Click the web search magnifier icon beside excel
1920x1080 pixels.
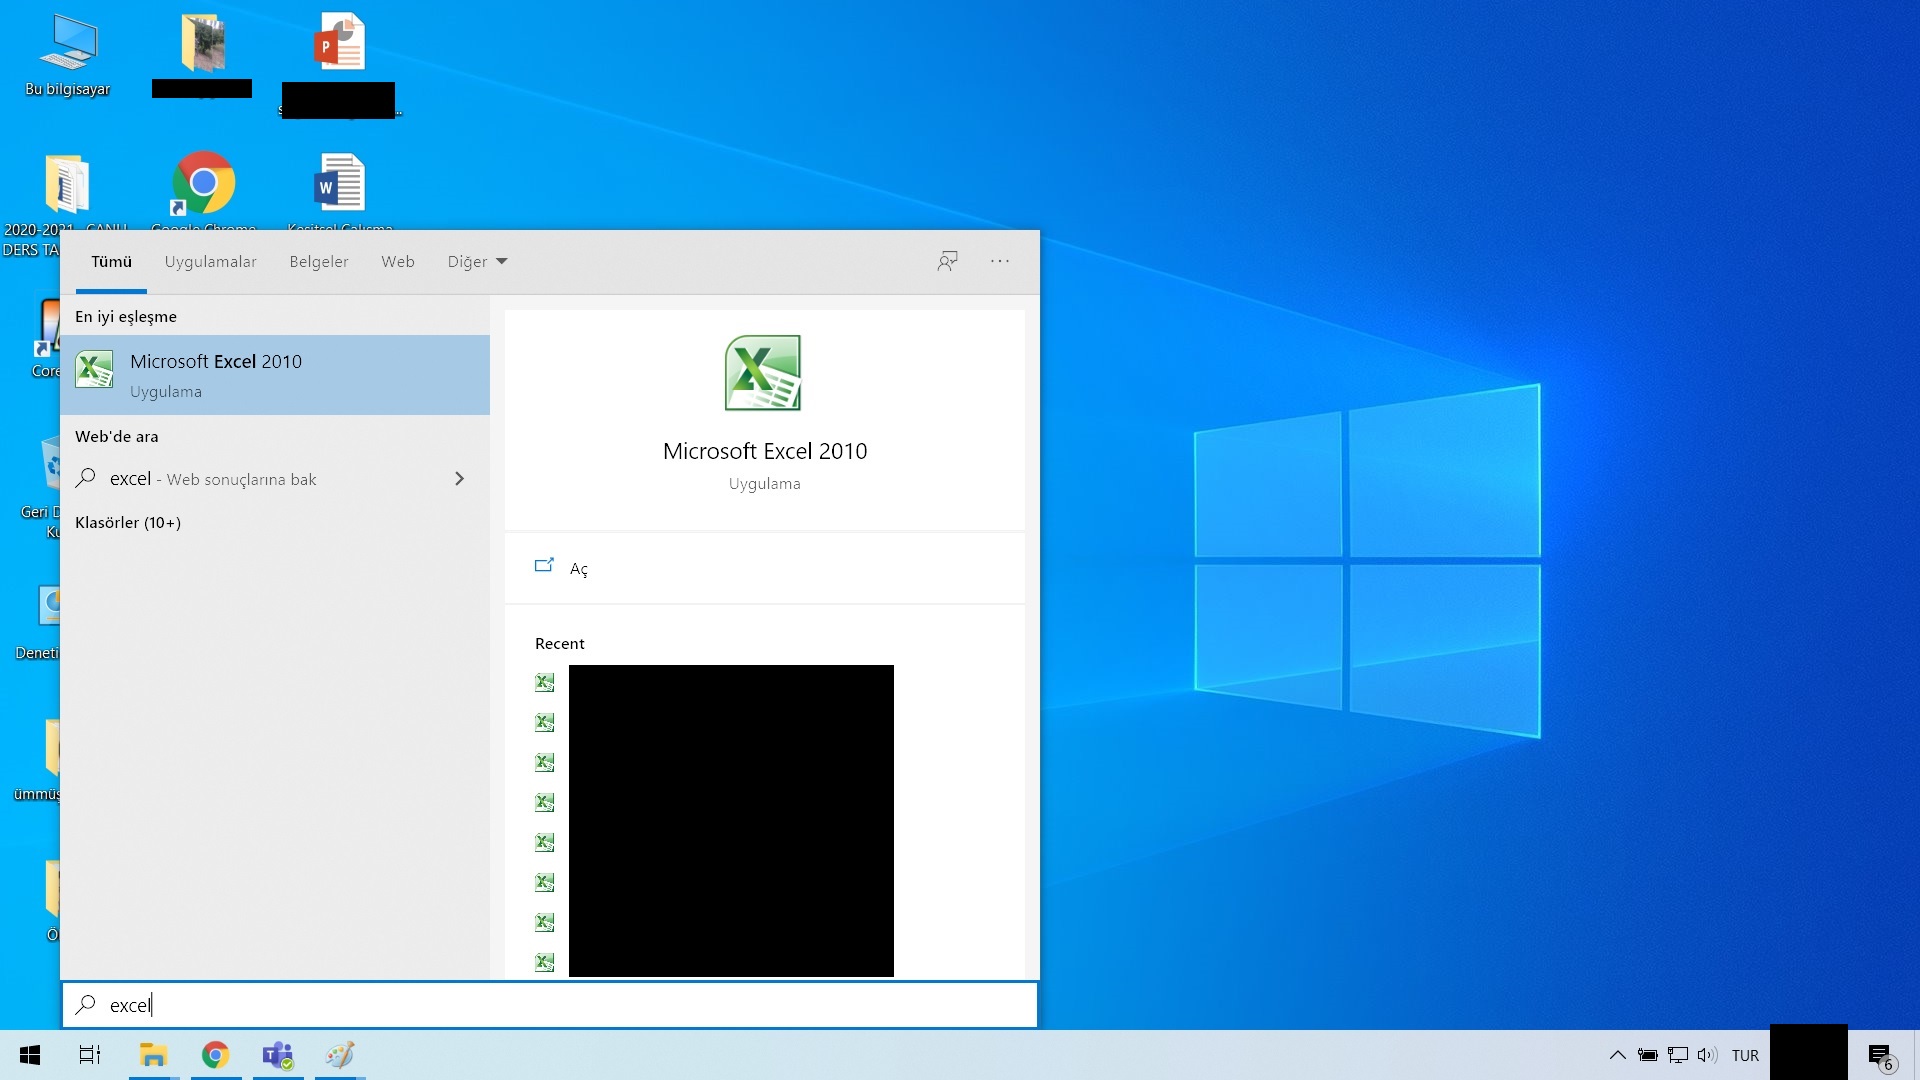tap(86, 478)
